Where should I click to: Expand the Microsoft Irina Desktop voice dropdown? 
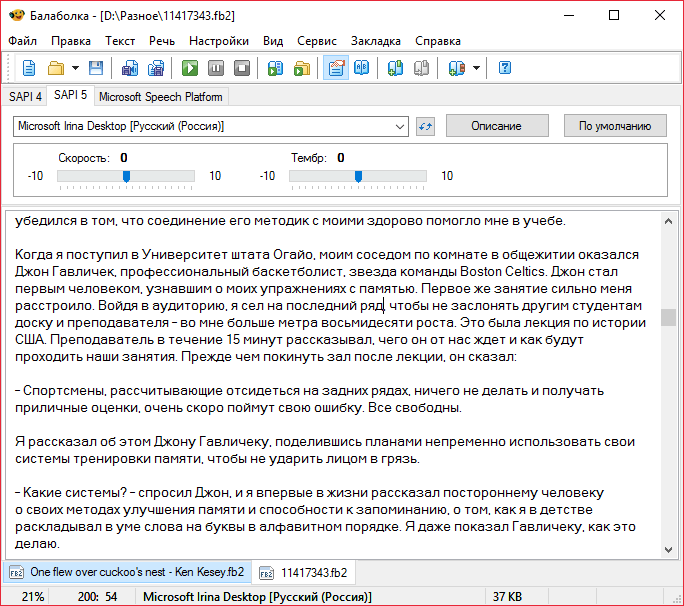click(x=399, y=127)
